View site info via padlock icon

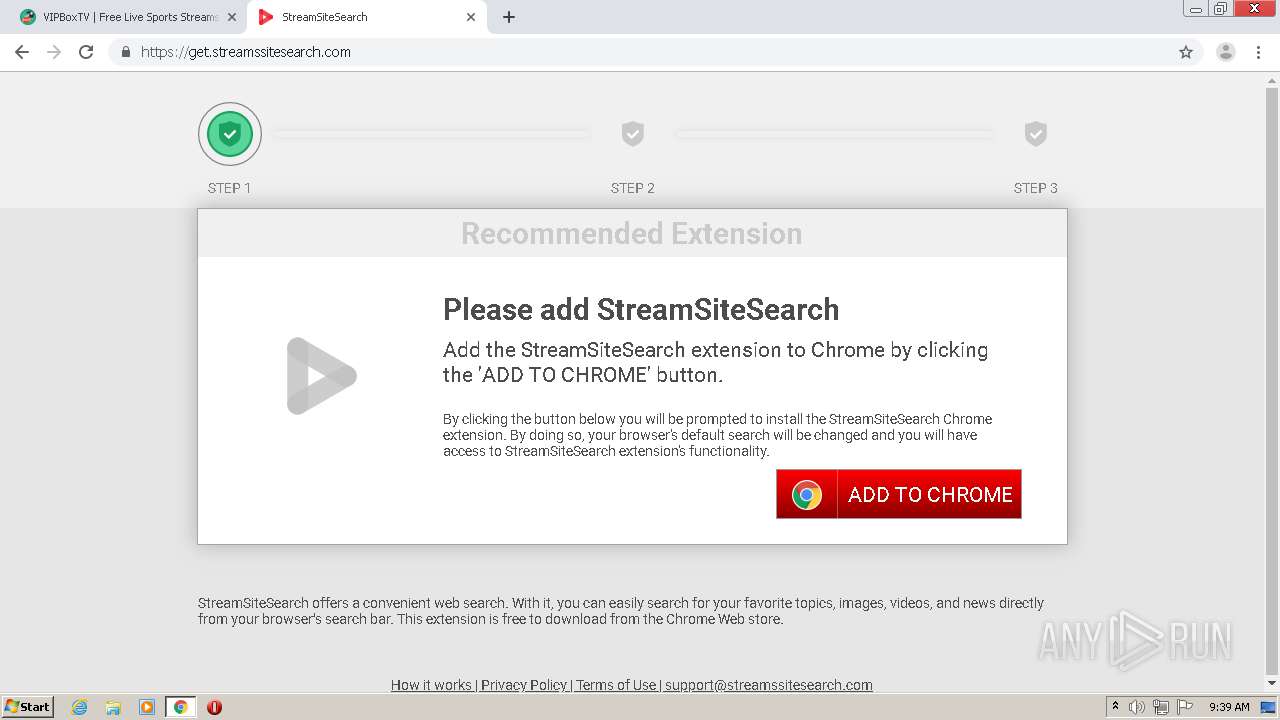[x=125, y=52]
